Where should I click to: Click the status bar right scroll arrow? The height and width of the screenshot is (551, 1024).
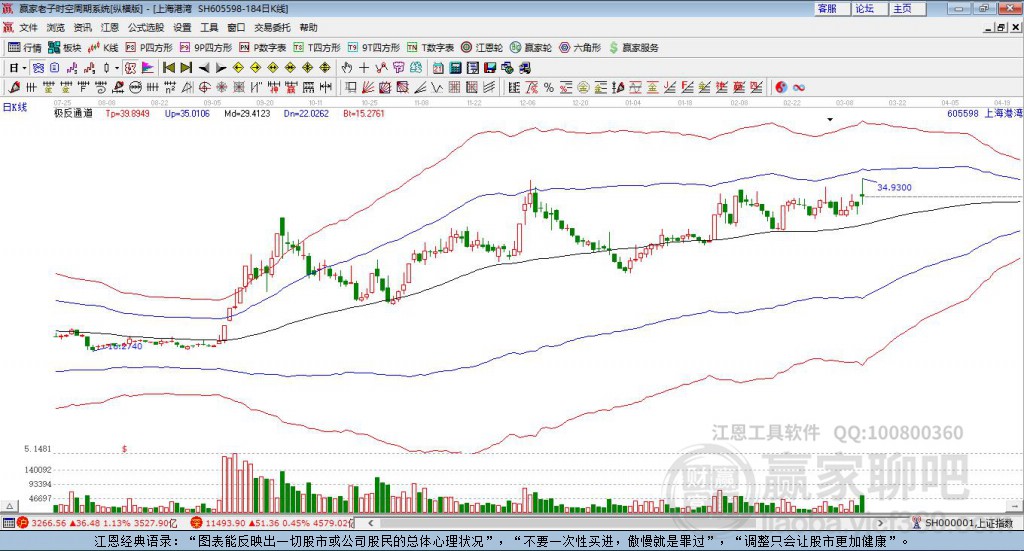[880, 523]
